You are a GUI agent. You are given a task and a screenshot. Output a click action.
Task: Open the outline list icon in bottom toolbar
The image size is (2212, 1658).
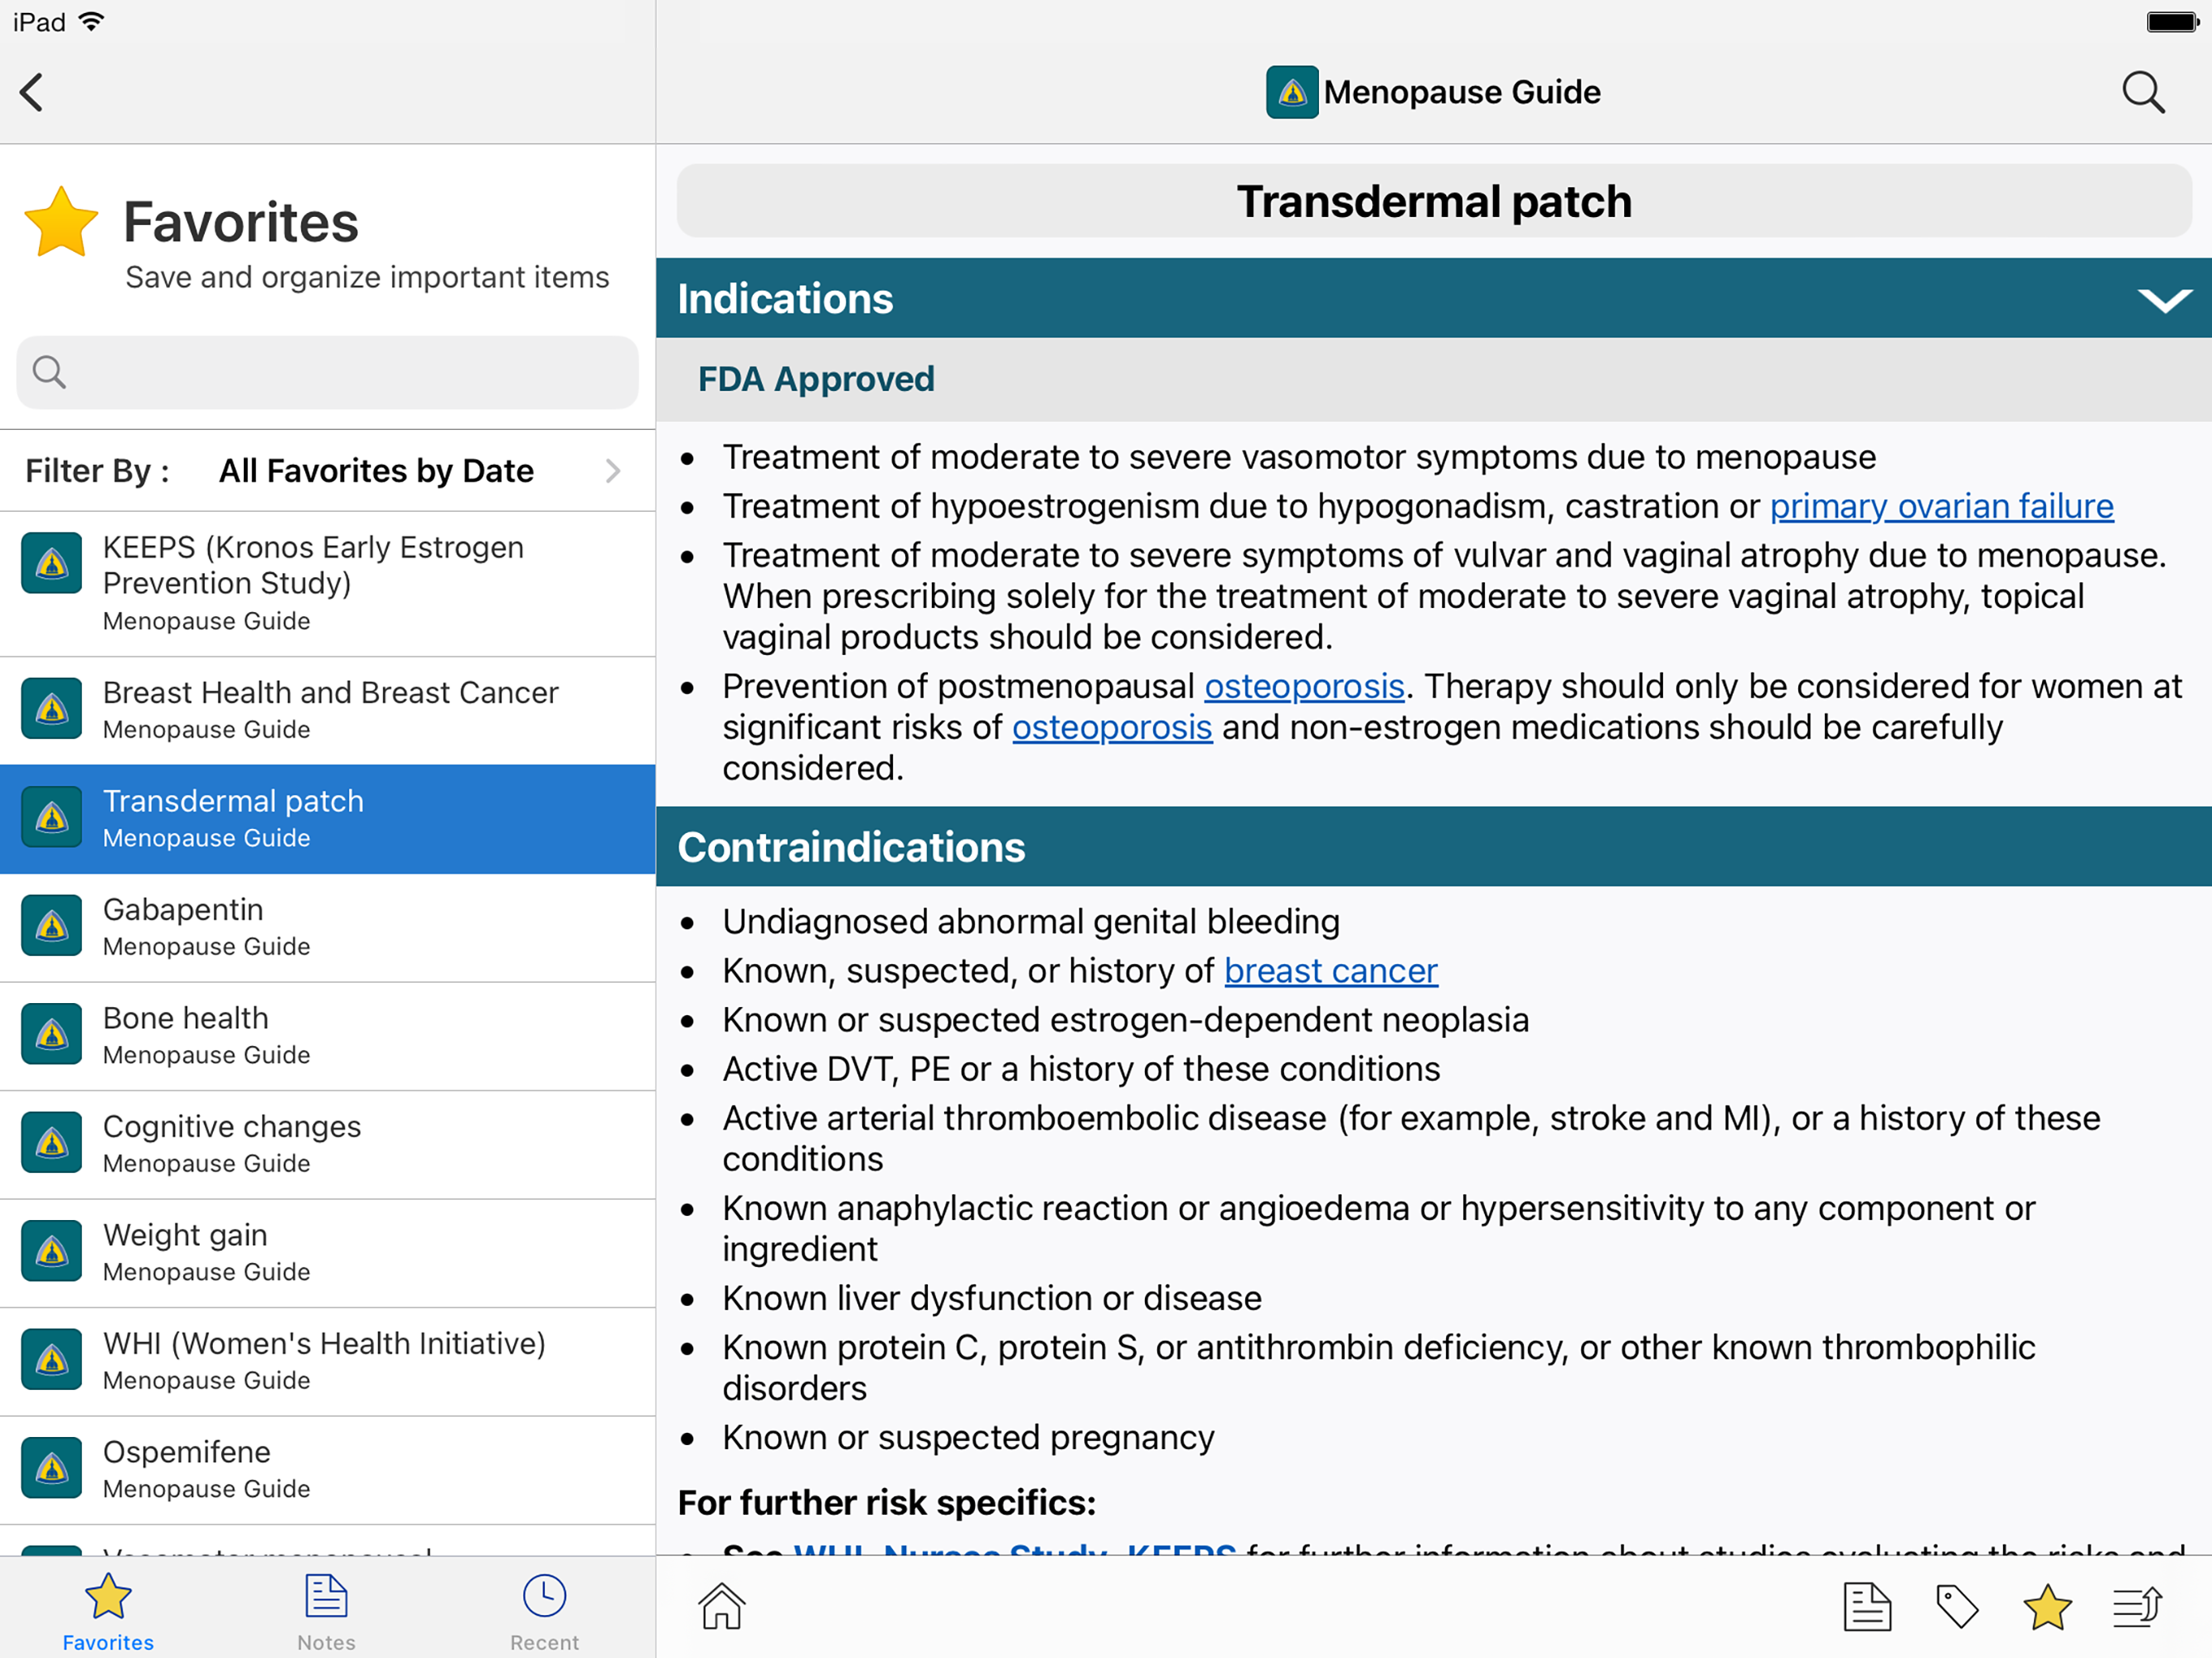2138,1606
